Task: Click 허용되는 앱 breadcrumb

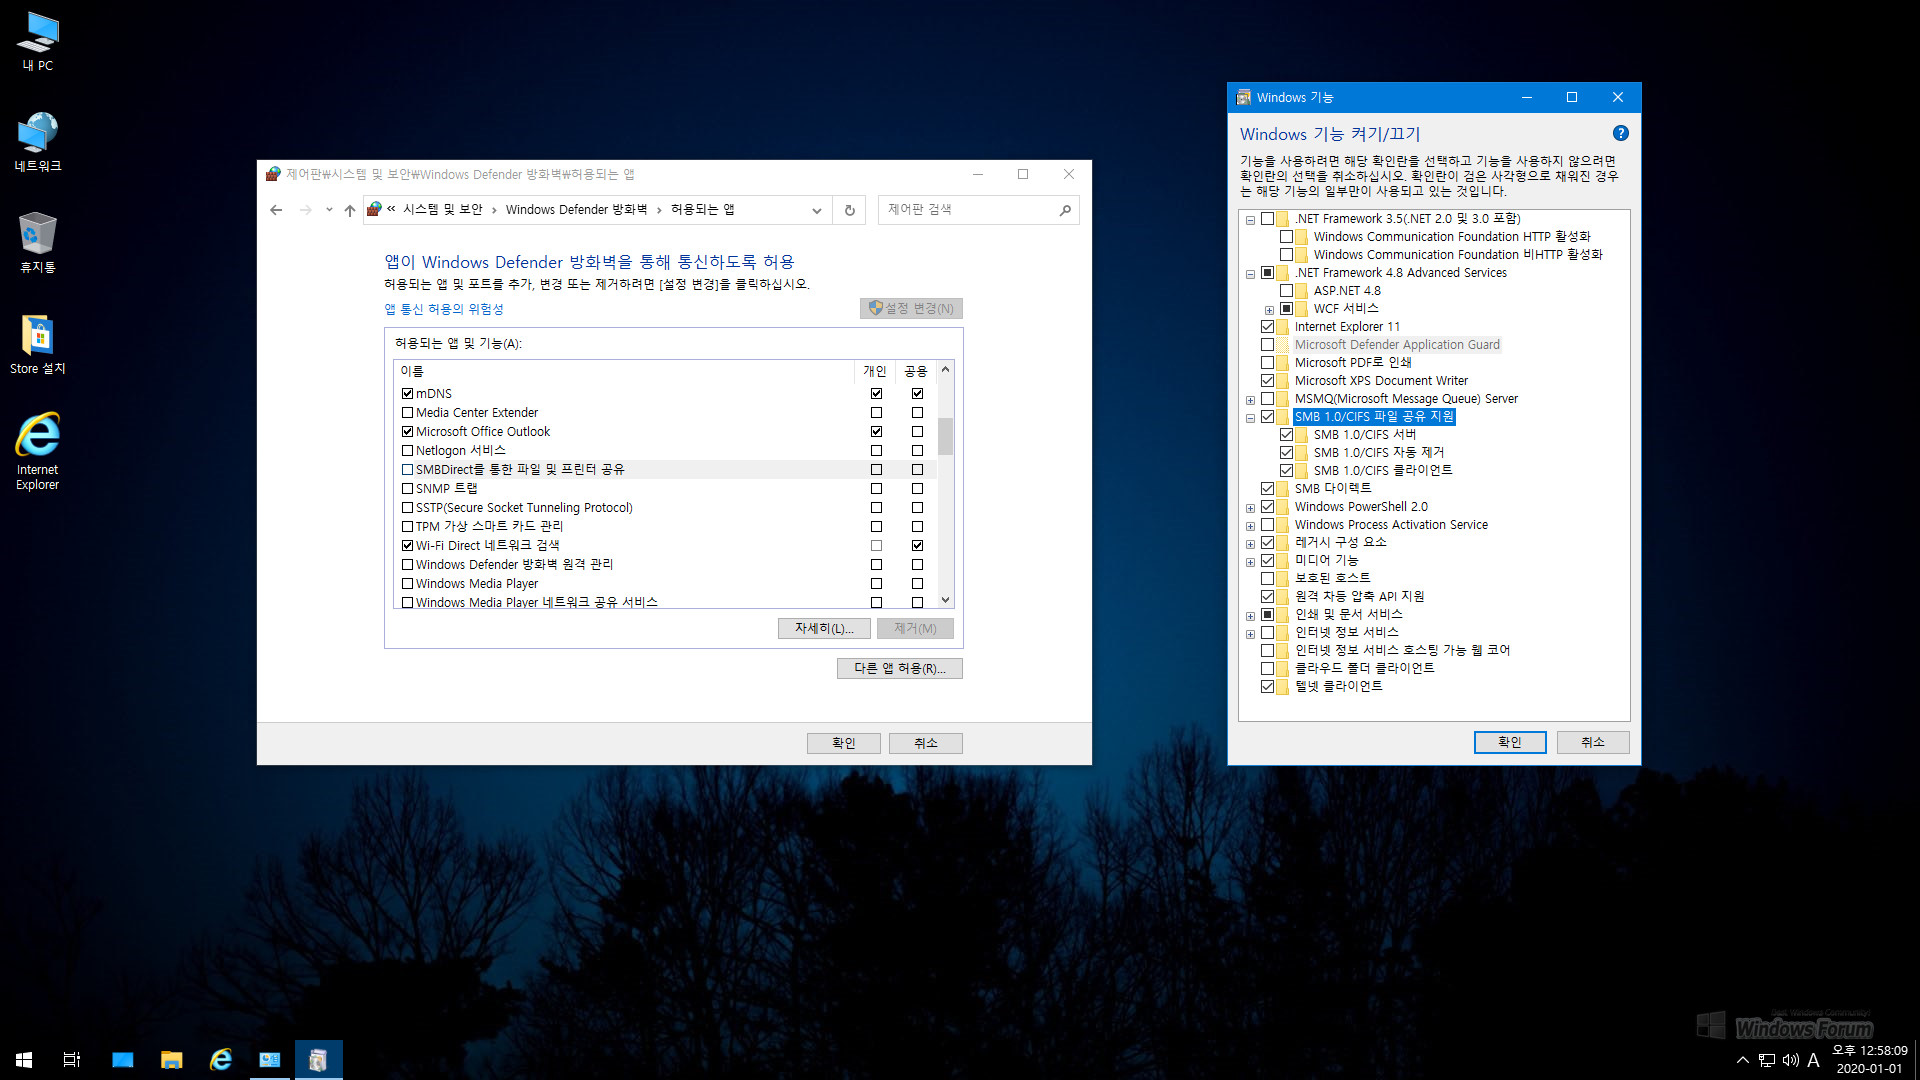Action: pos(703,209)
